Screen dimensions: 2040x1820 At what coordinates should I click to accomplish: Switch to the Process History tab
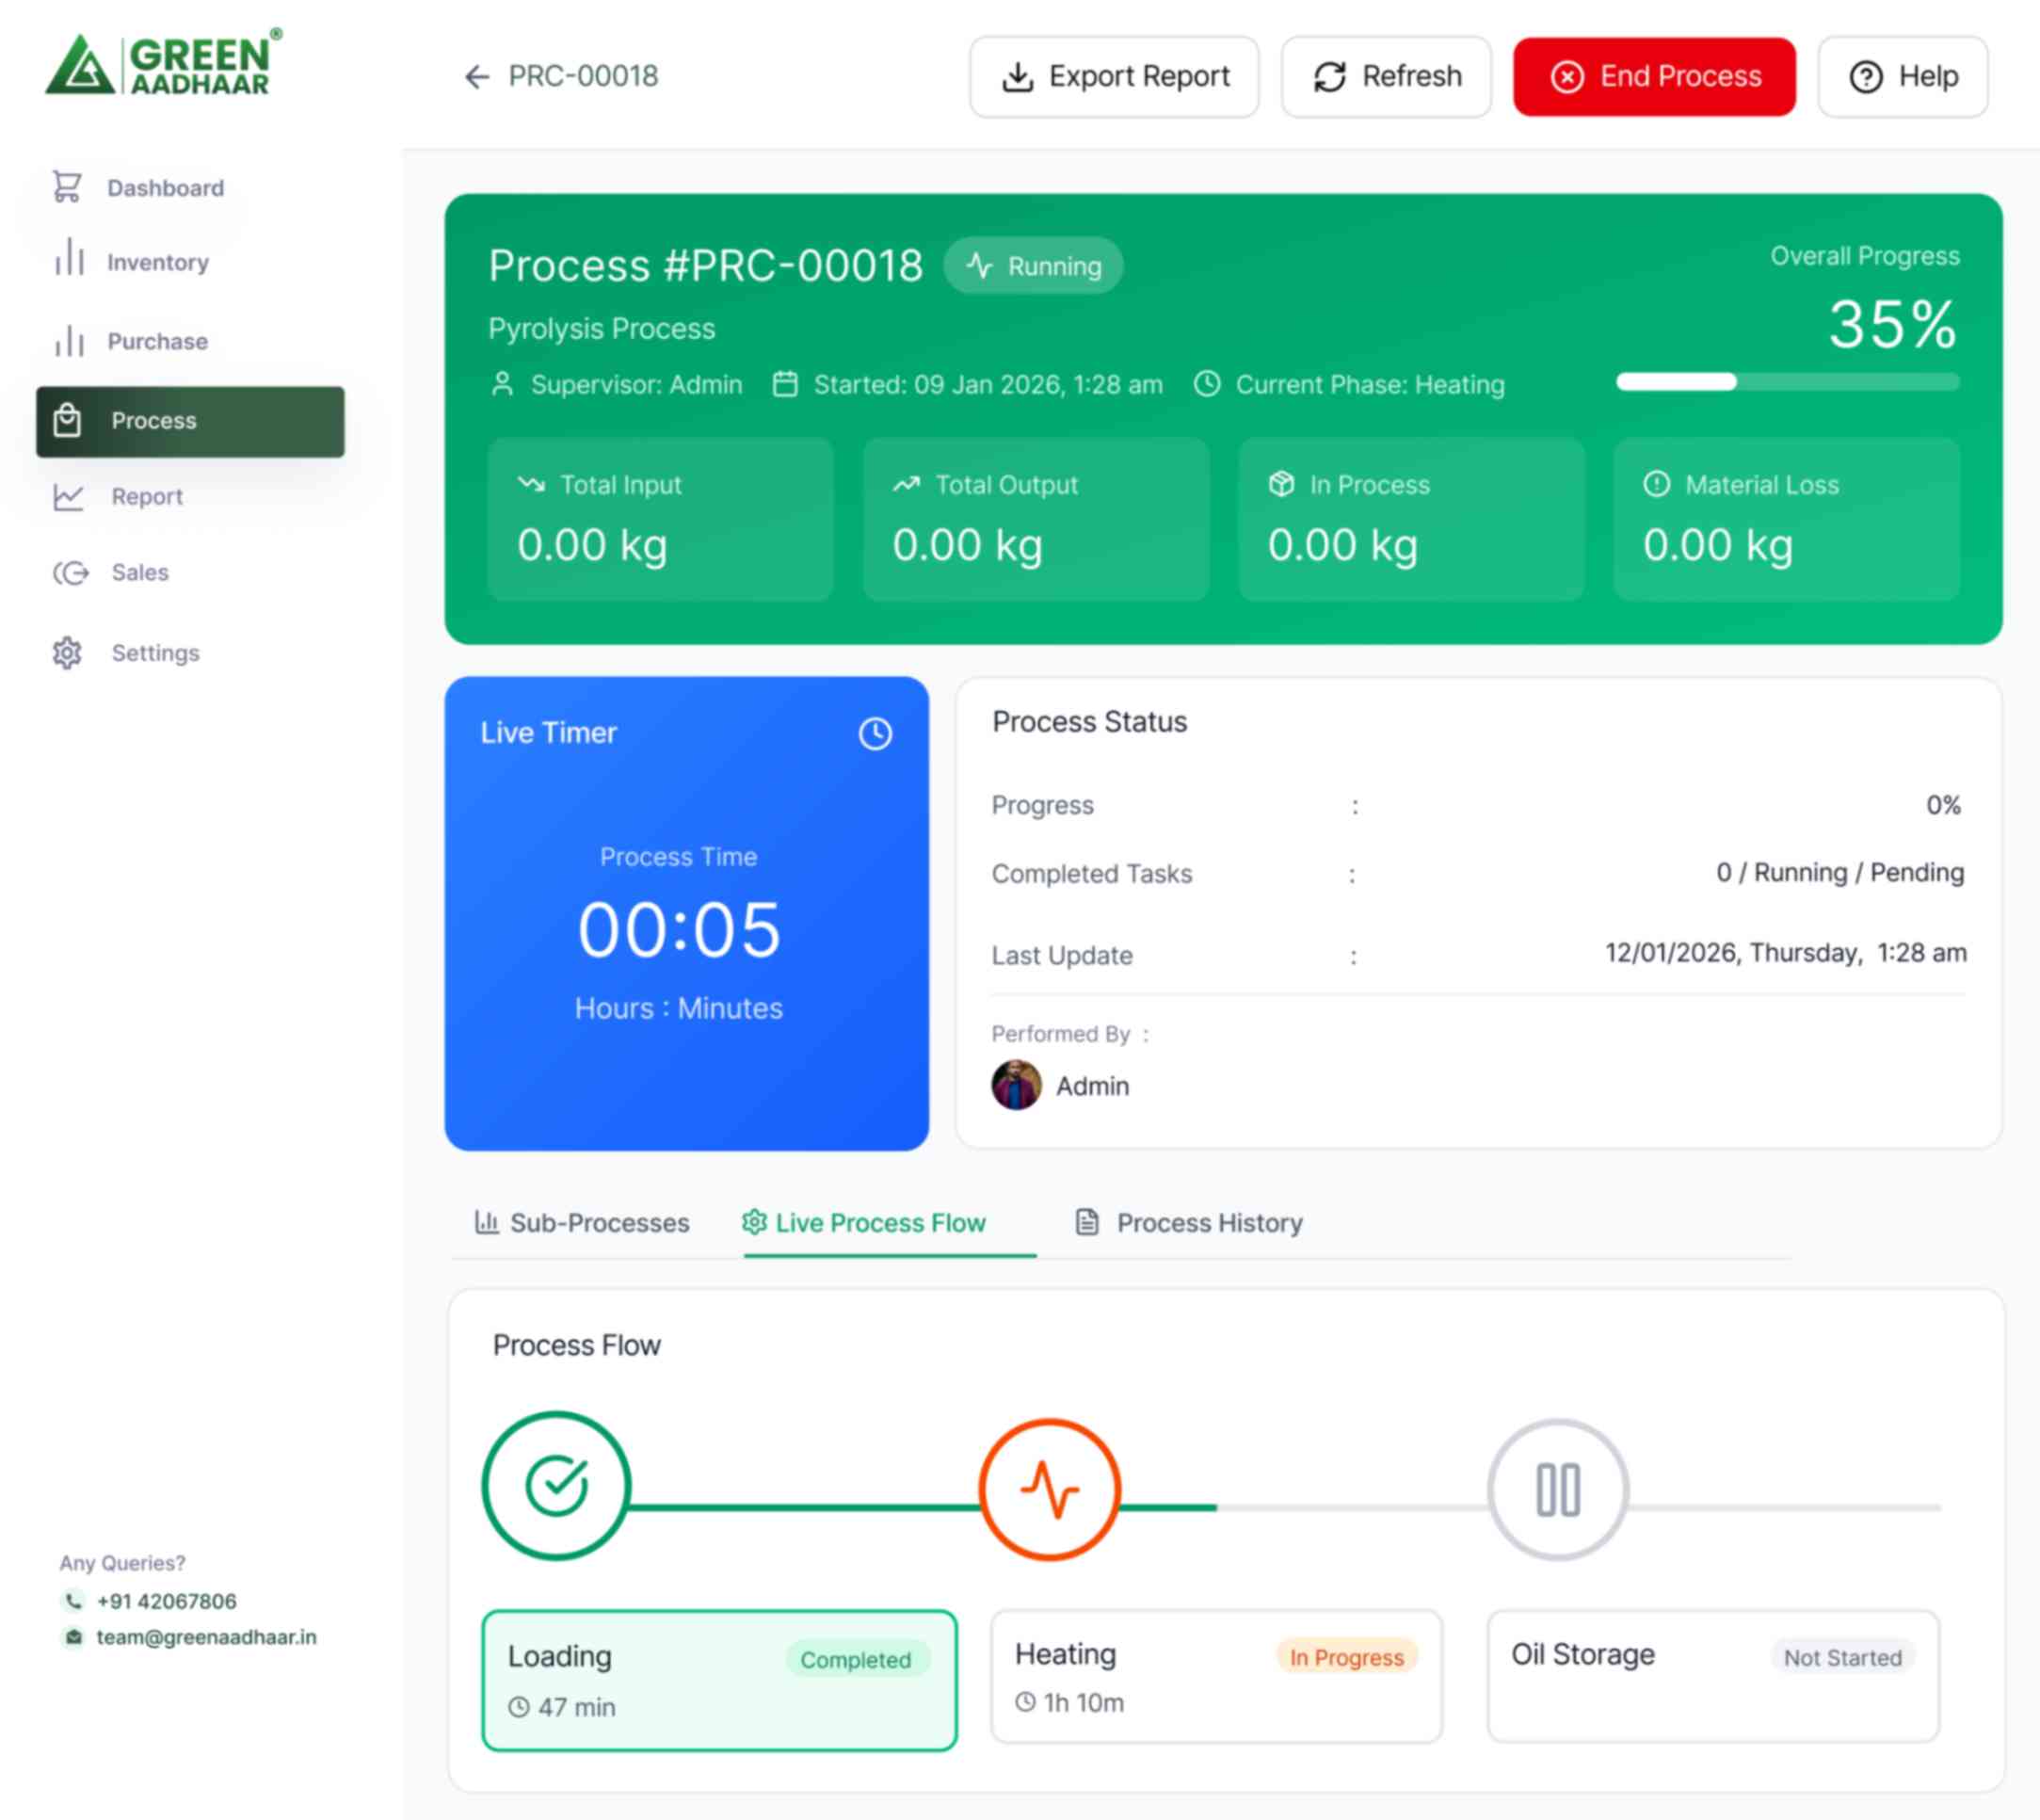click(x=1189, y=1223)
